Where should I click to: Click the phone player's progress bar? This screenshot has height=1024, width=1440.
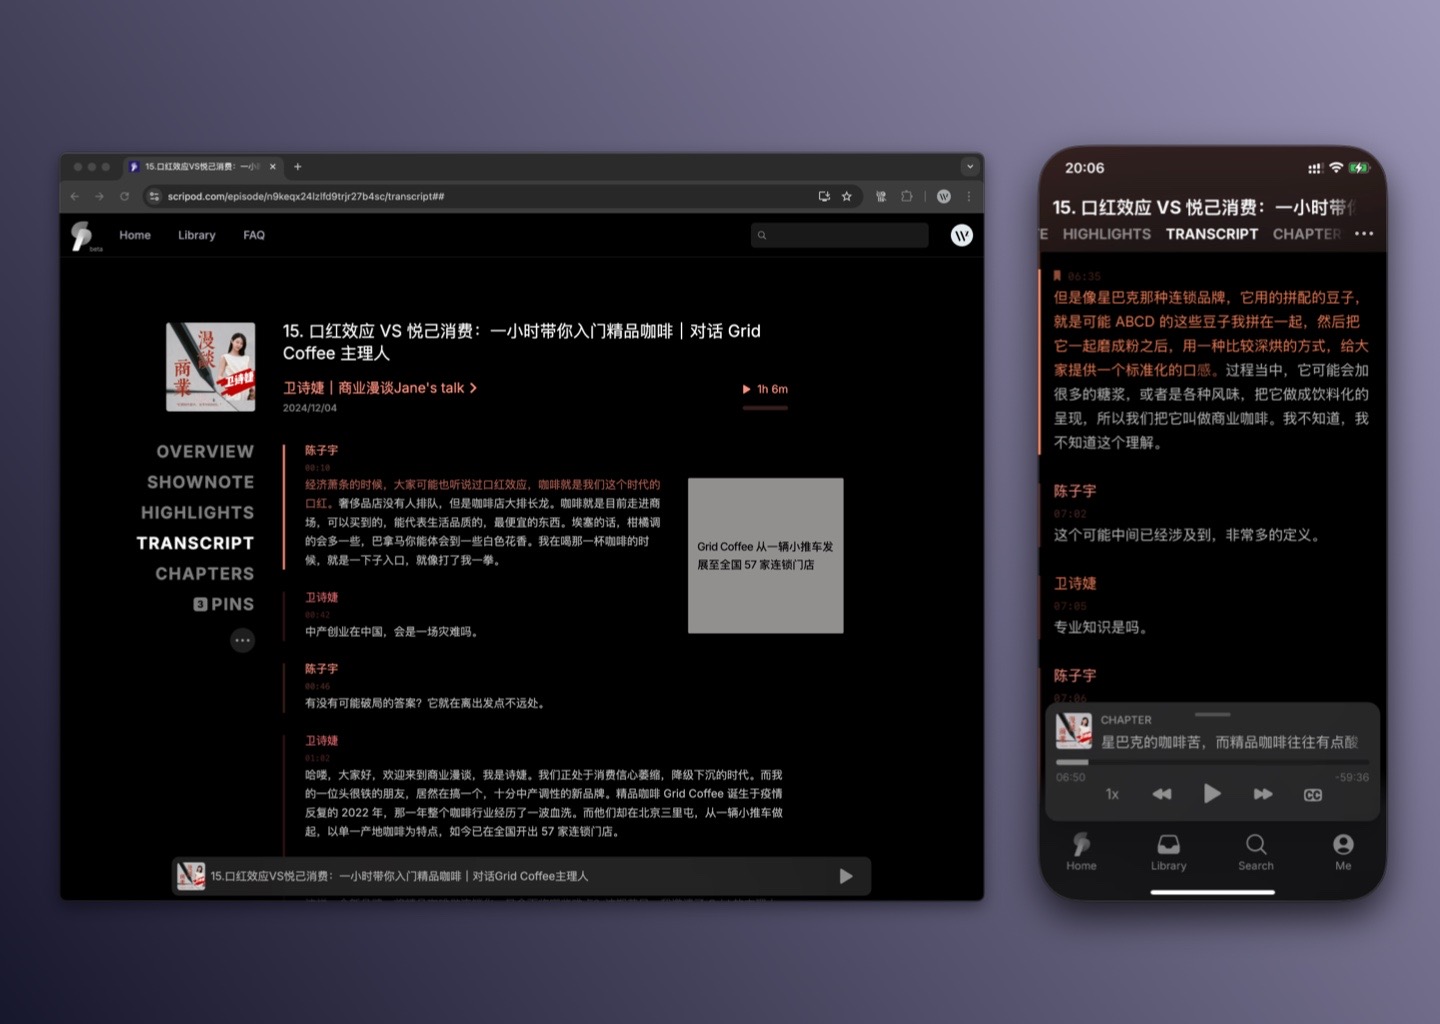coord(1212,763)
